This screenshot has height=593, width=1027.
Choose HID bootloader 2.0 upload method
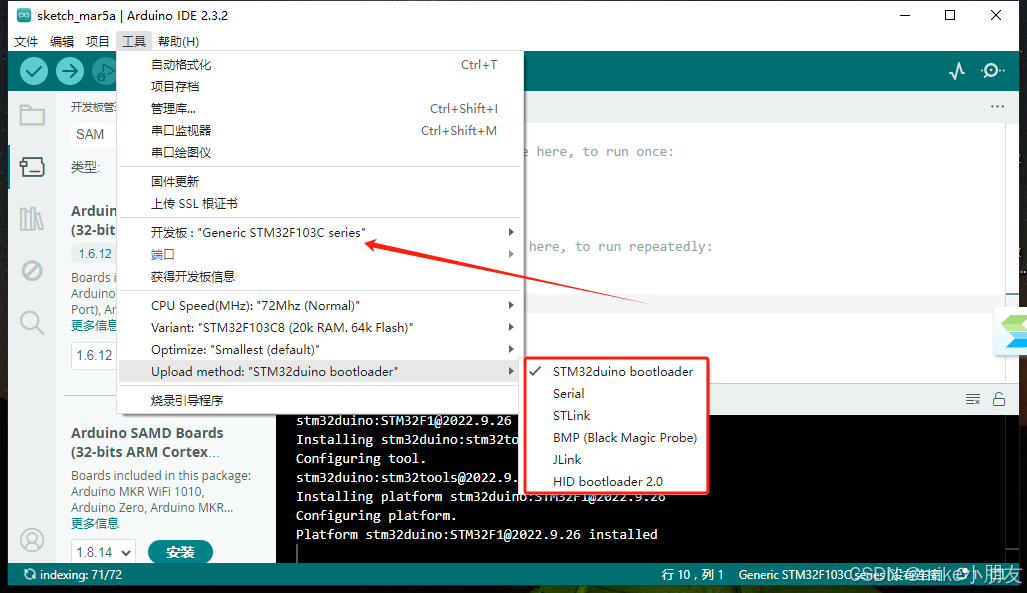tap(616, 482)
